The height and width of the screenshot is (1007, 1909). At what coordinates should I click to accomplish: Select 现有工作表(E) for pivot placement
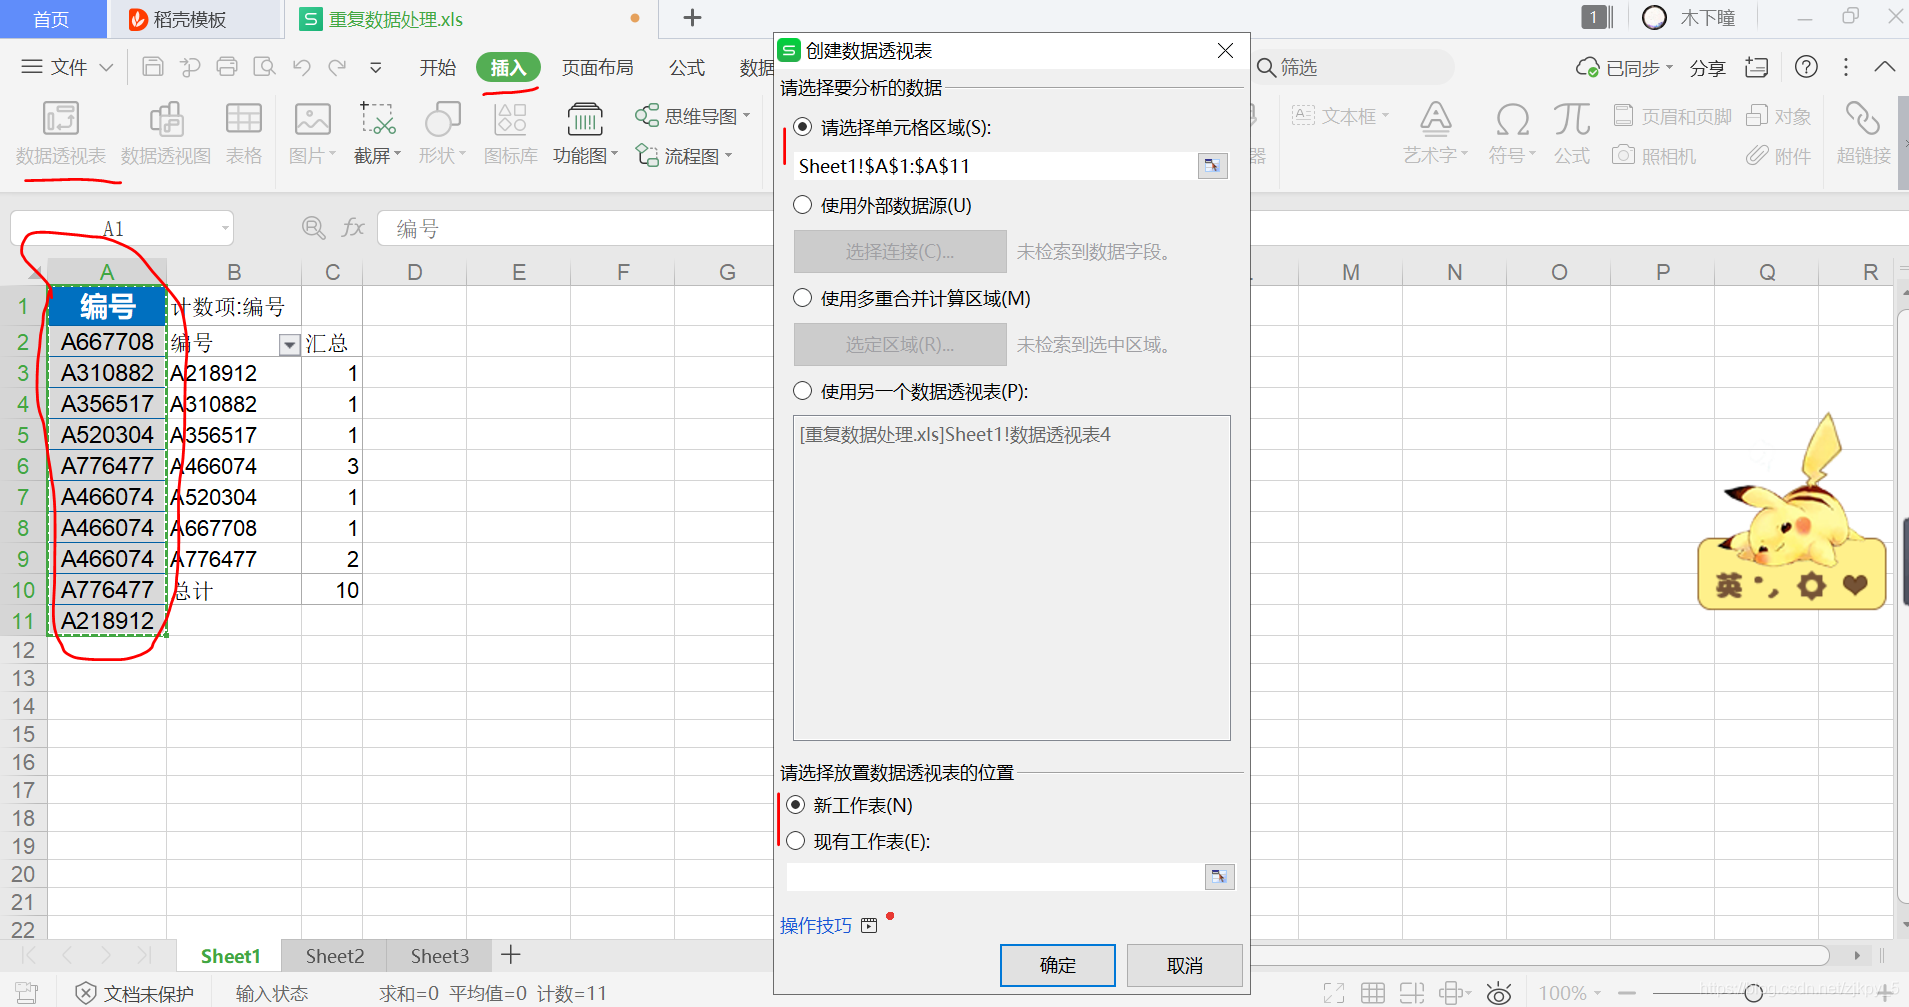tap(796, 841)
